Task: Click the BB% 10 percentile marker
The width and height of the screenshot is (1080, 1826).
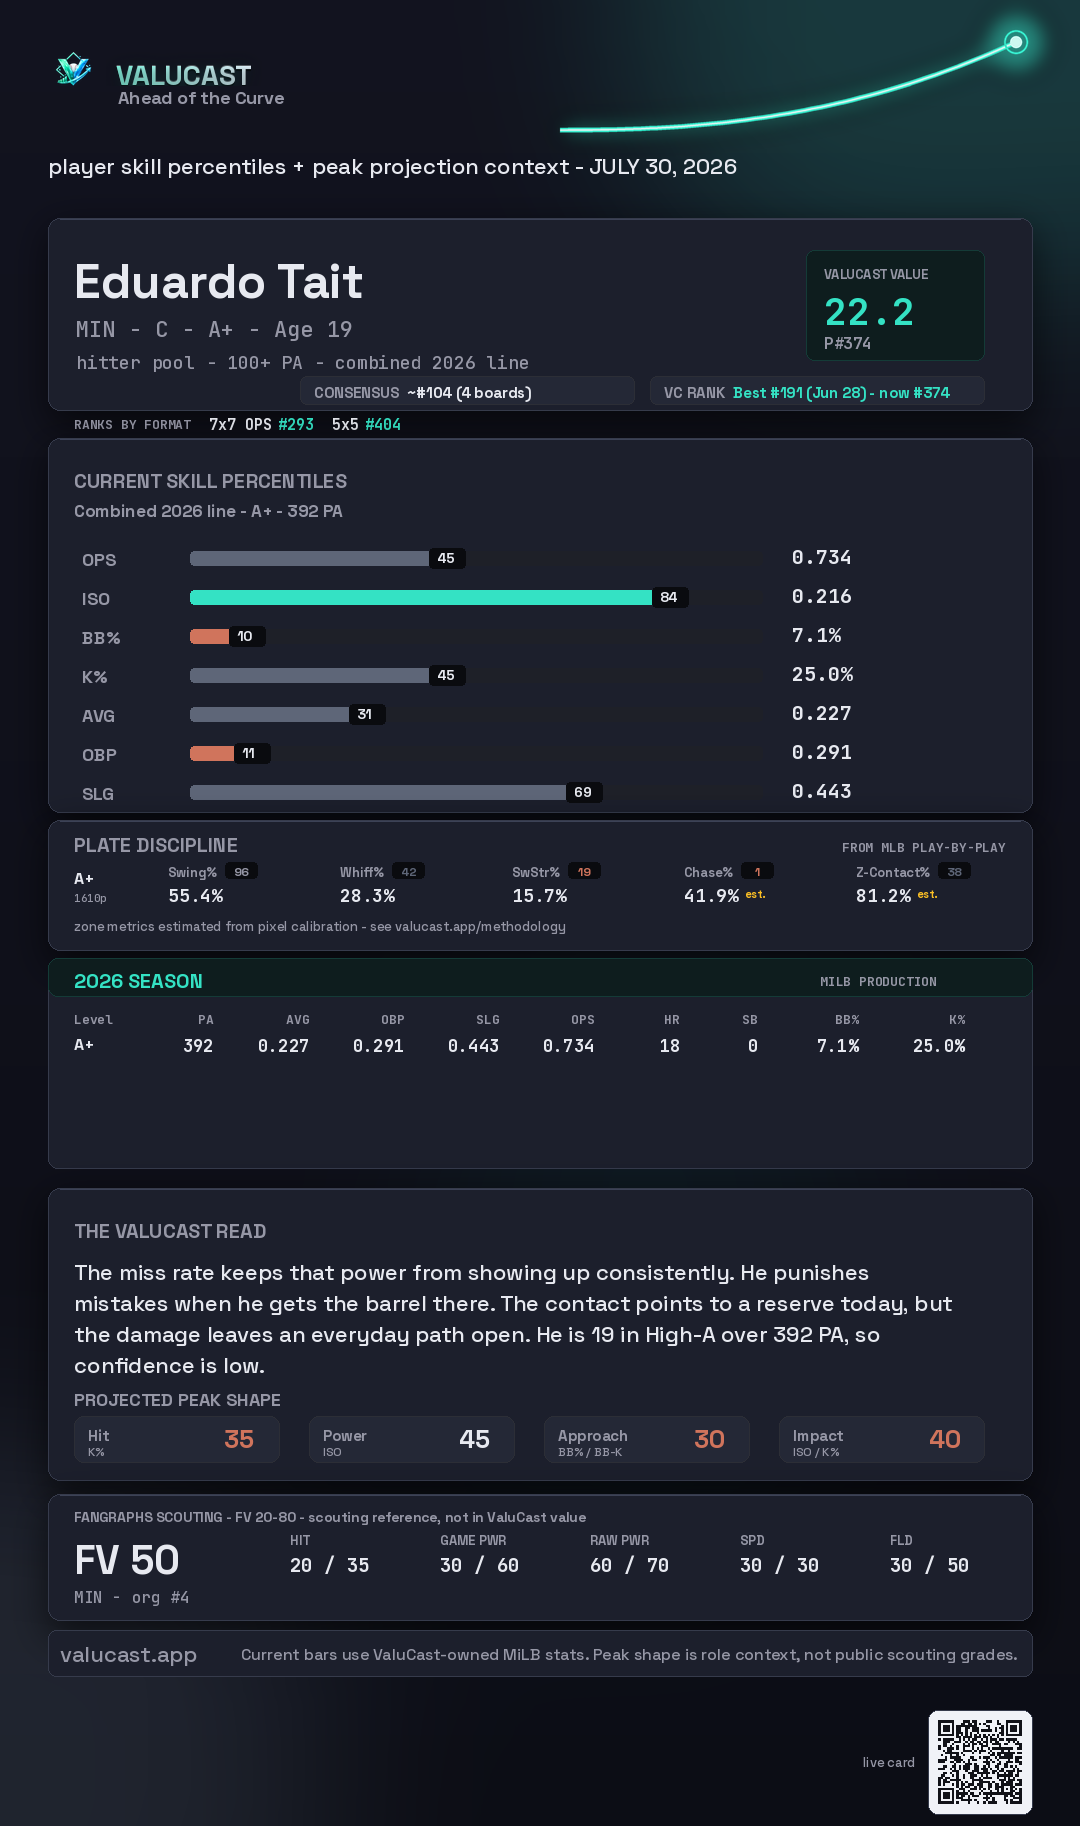Action: [x=246, y=636]
